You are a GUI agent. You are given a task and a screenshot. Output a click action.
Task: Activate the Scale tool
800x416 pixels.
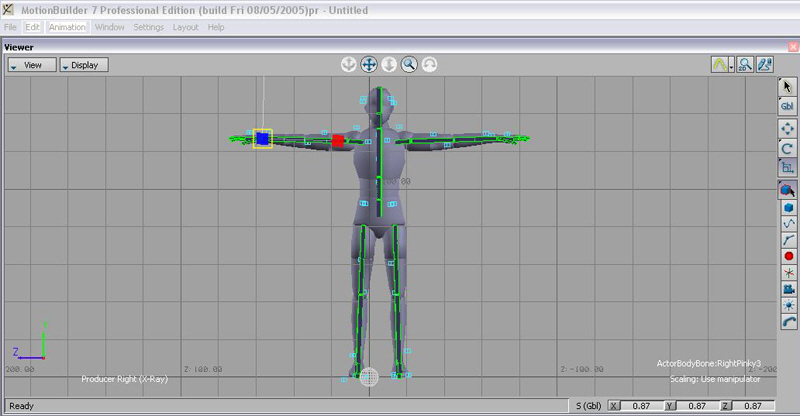tap(787, 167)
